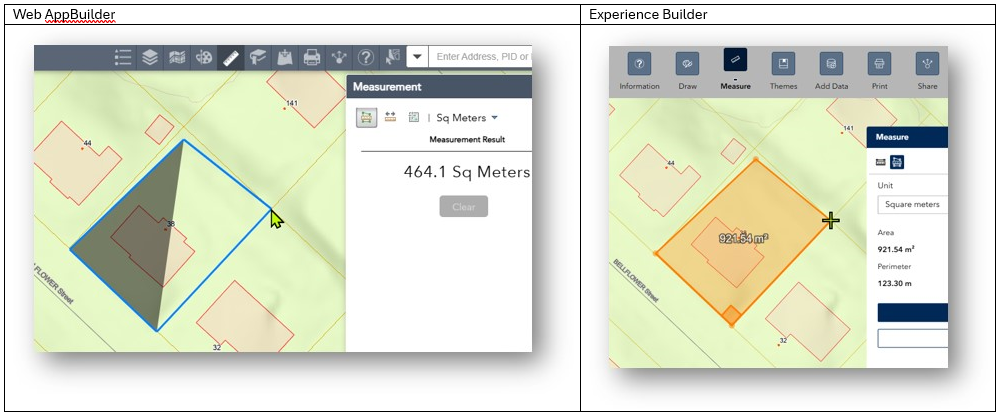Viewport: 1000px width, 416px height.
Task: Open the Help question mark icon in Web AppBuilder
Action: pyautogui.click(x=365, y=57)
